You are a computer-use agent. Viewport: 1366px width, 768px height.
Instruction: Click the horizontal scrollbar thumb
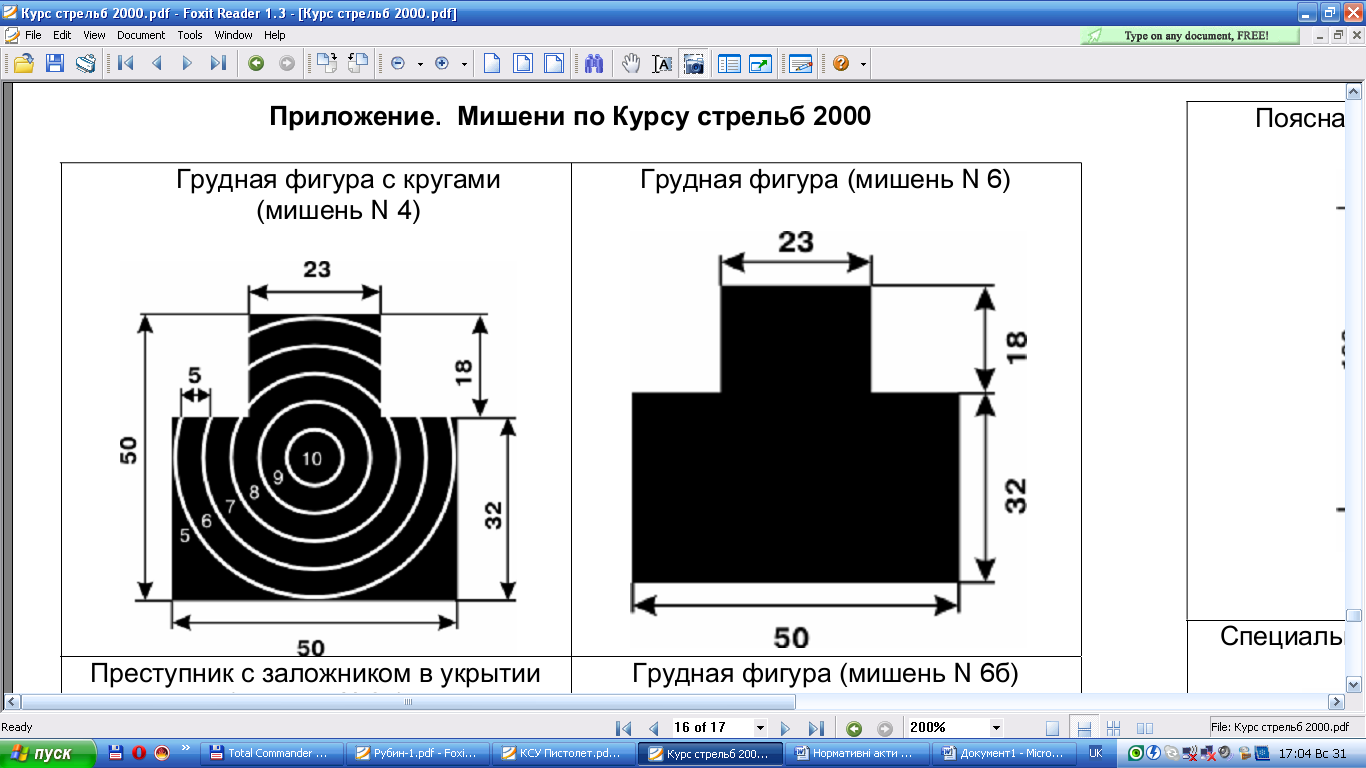click(408, 702)
